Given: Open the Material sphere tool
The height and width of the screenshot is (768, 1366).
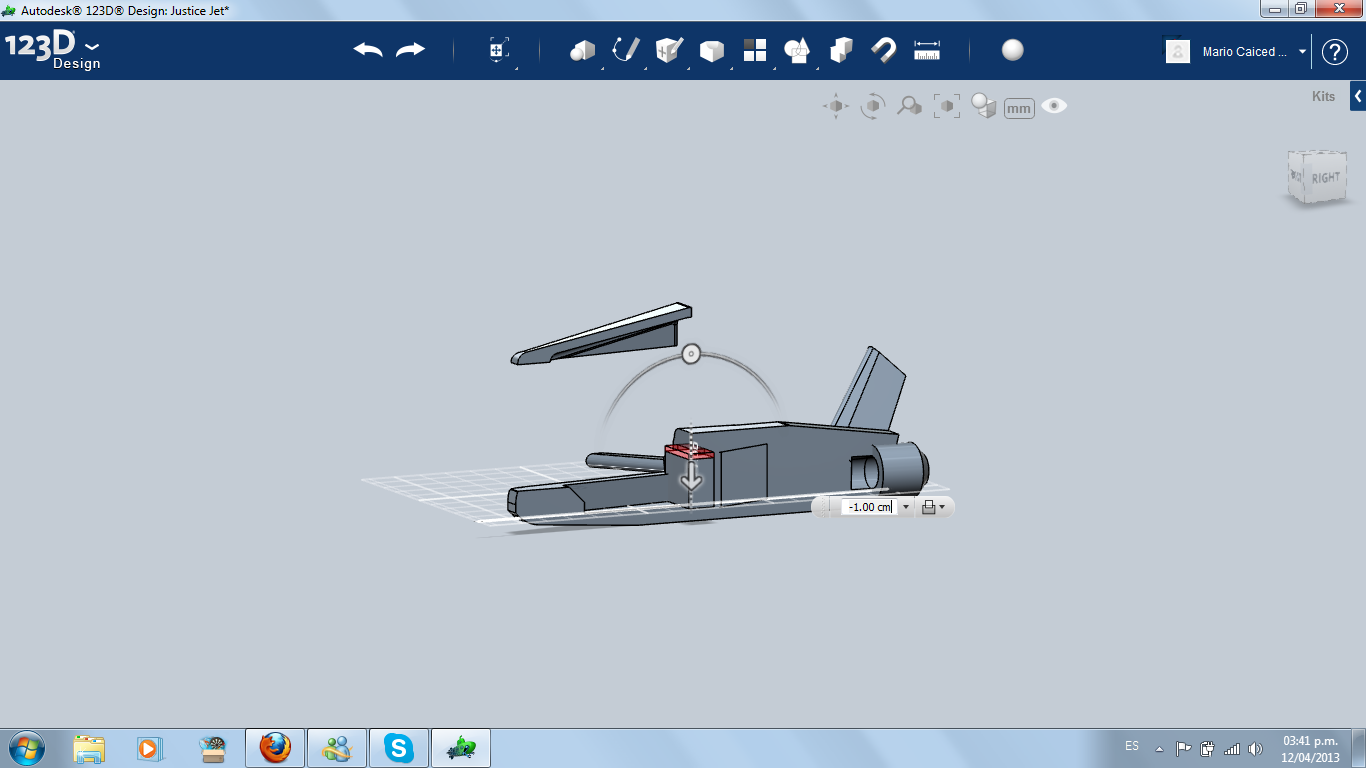Looking at the screenshot, I should (x=1013, y=50).
